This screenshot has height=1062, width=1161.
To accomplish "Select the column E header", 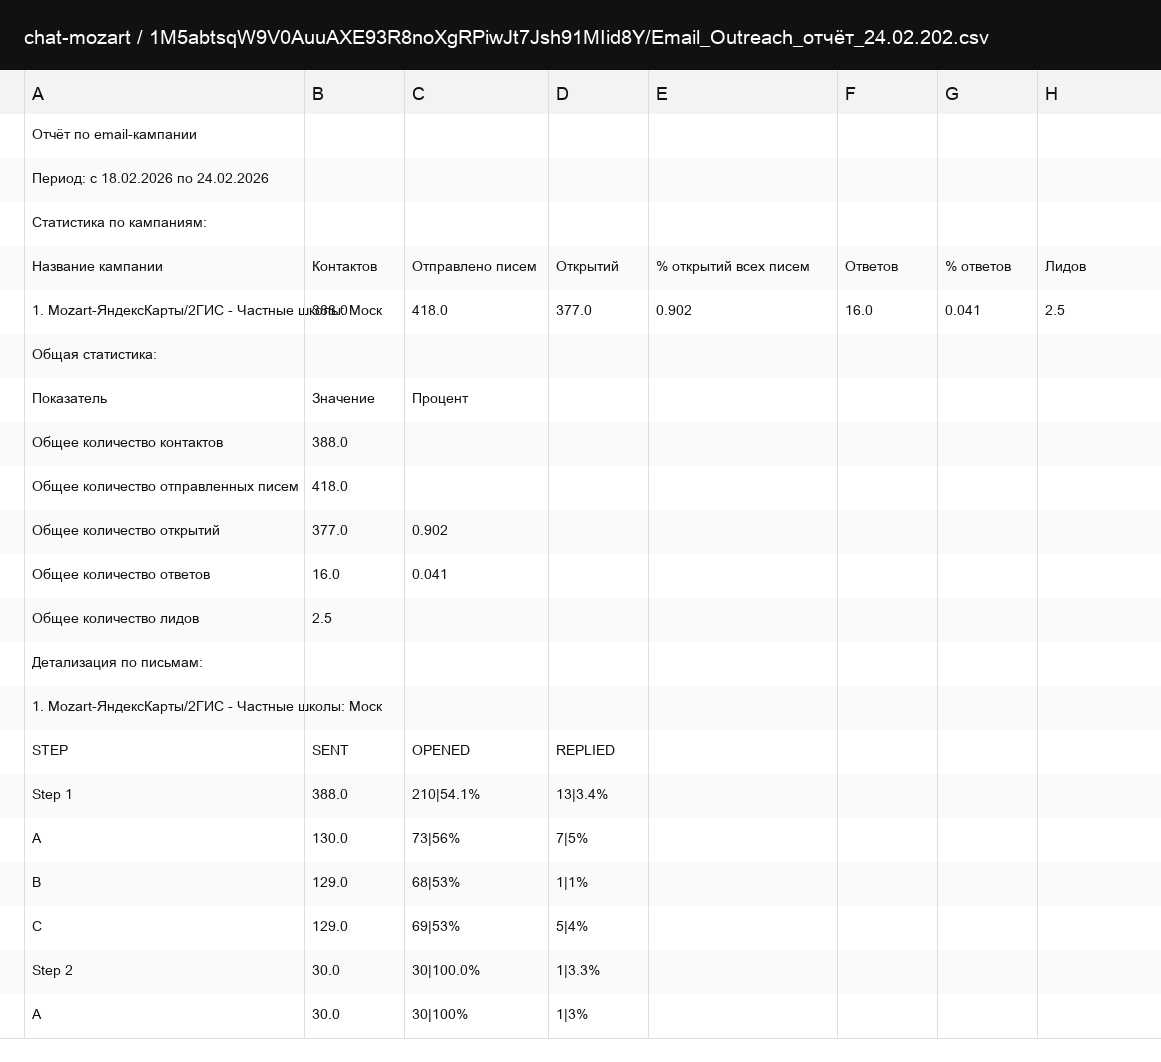I will tap(743, 93).
